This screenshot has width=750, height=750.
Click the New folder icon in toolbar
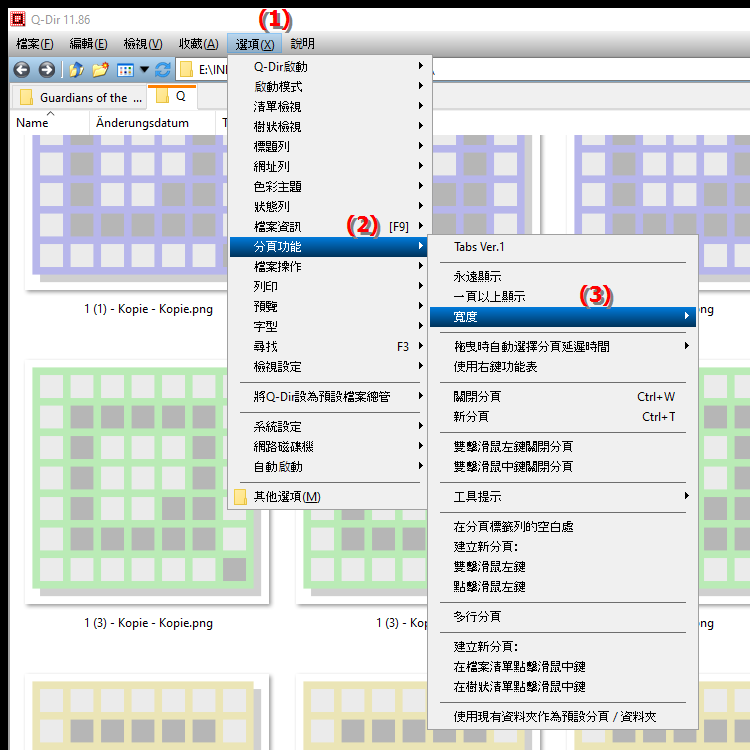click(x=100, y=70)
